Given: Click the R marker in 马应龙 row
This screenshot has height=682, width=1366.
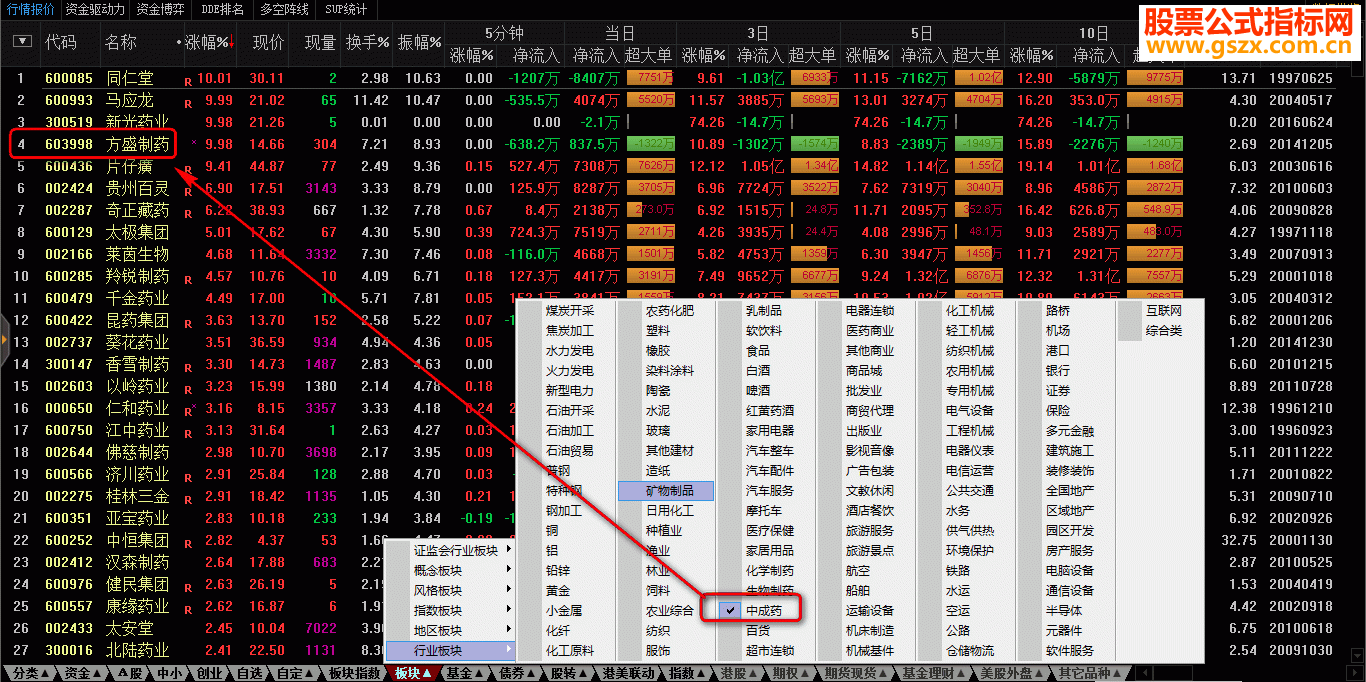Looking at the screenshot, I should [x=187, y=102].
